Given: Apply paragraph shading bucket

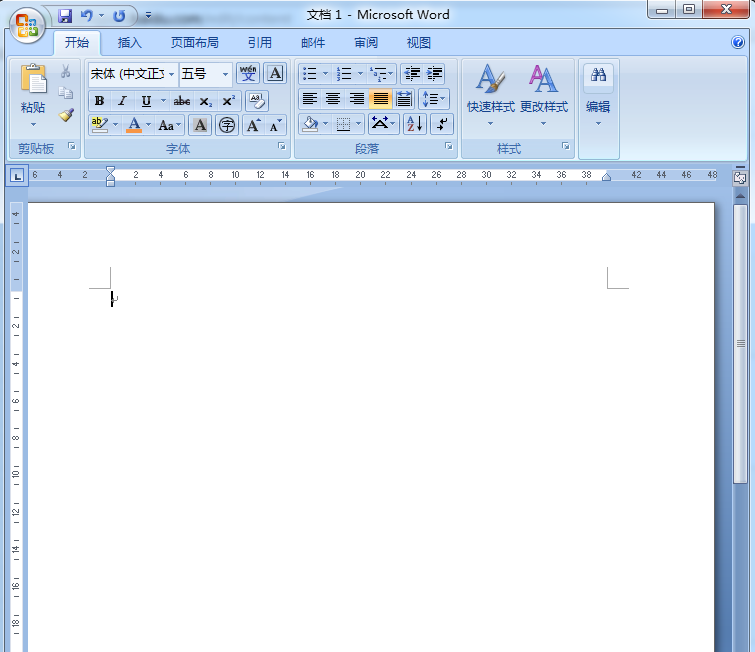Looking at the screenshot, I should click(x=310, y=124).
